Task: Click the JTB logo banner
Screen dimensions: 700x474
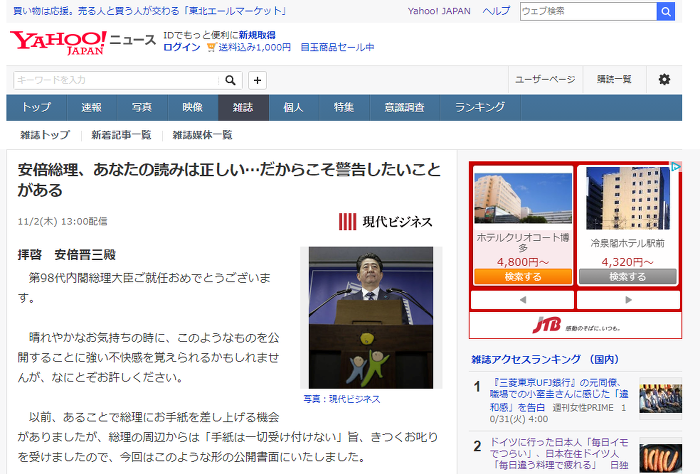Action: [575, 325]
